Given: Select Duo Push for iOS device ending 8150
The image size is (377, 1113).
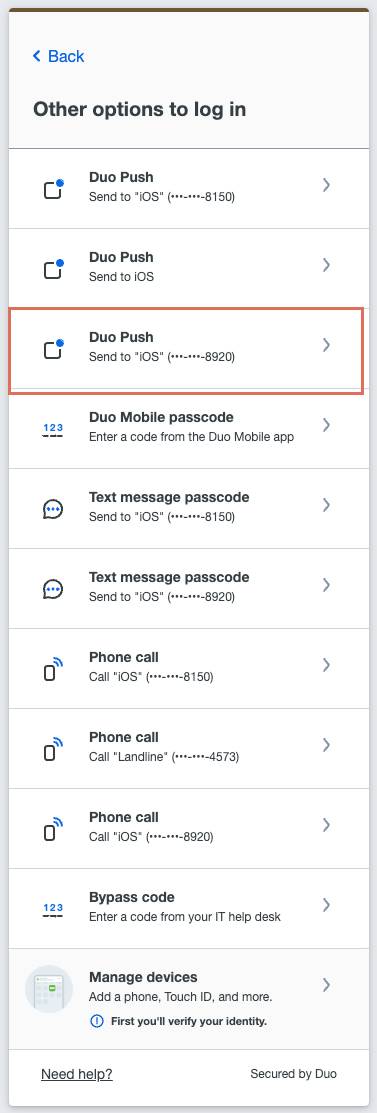Looking at the screenshot, I should tap(188, 189).
